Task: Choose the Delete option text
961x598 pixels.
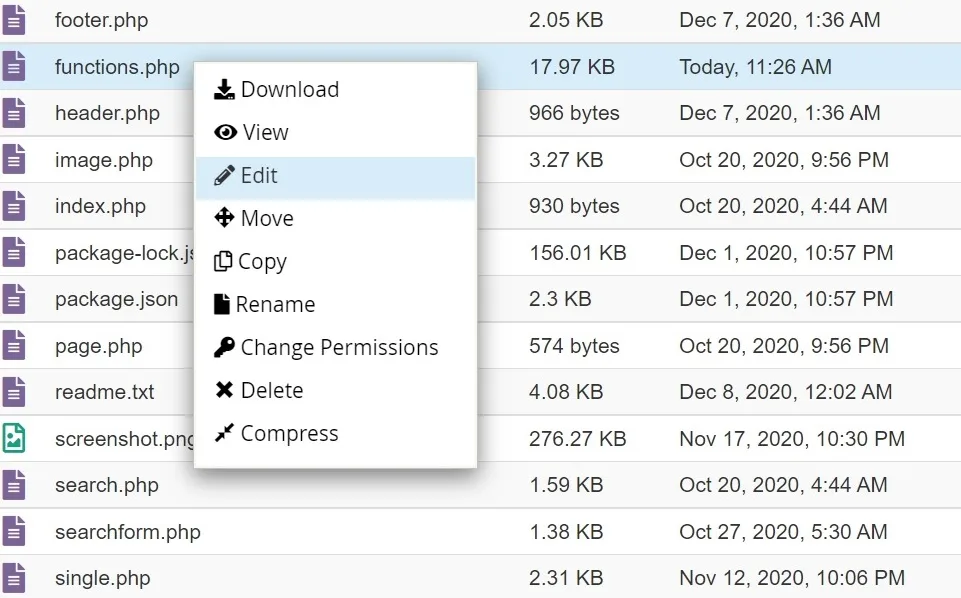Action: [272, 390]
